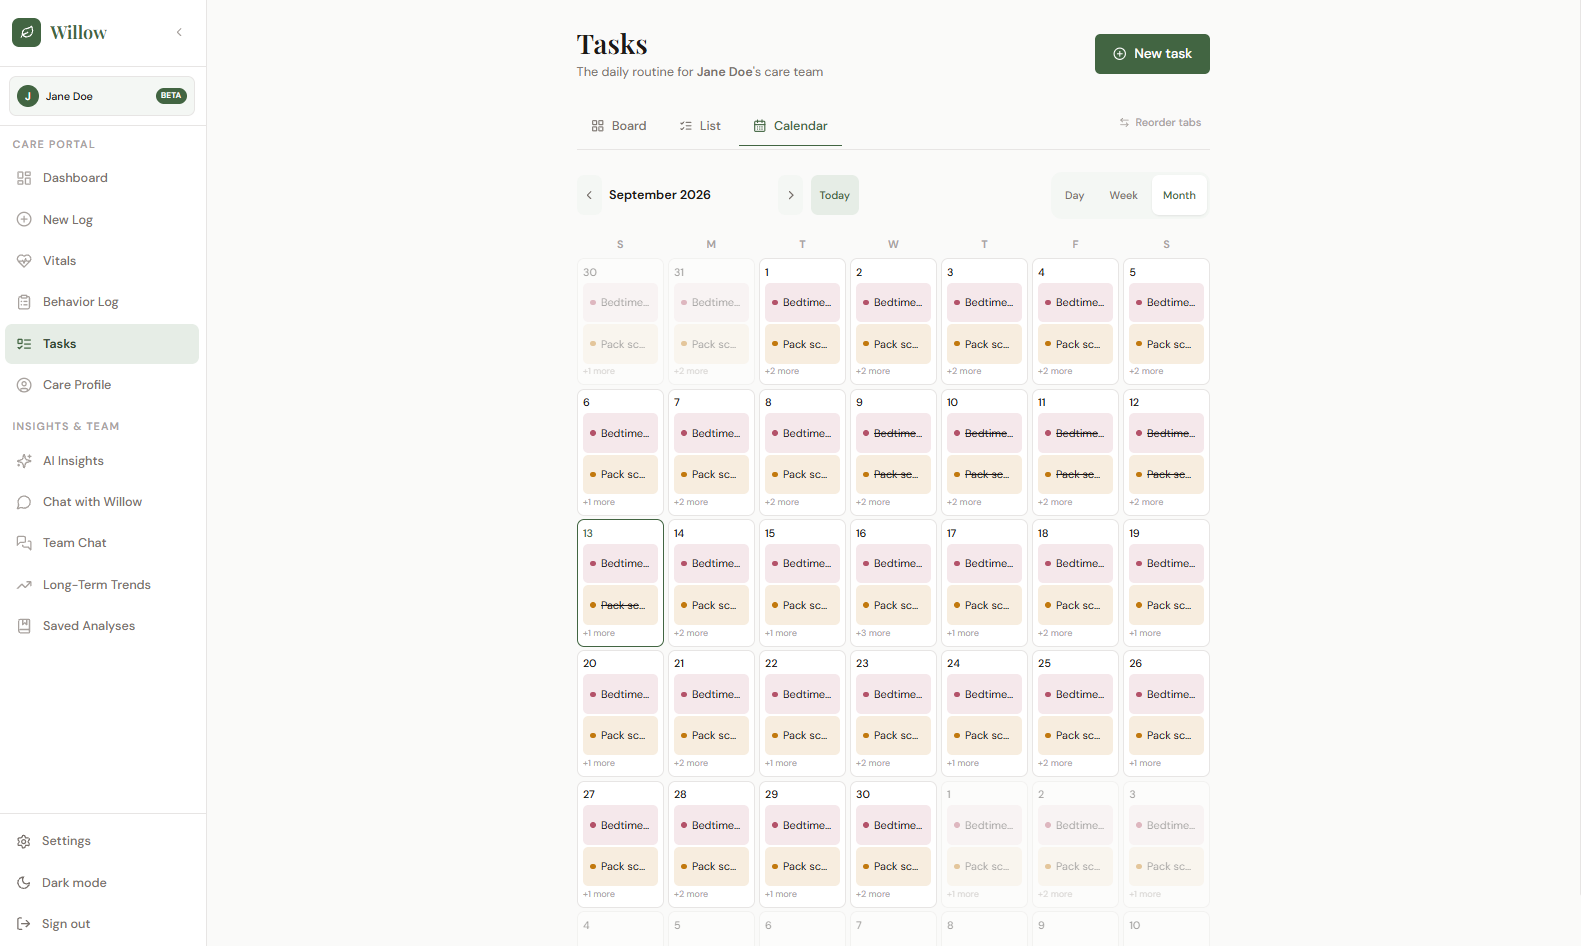Open the Care Profile person icon

[x=24, y=385]
